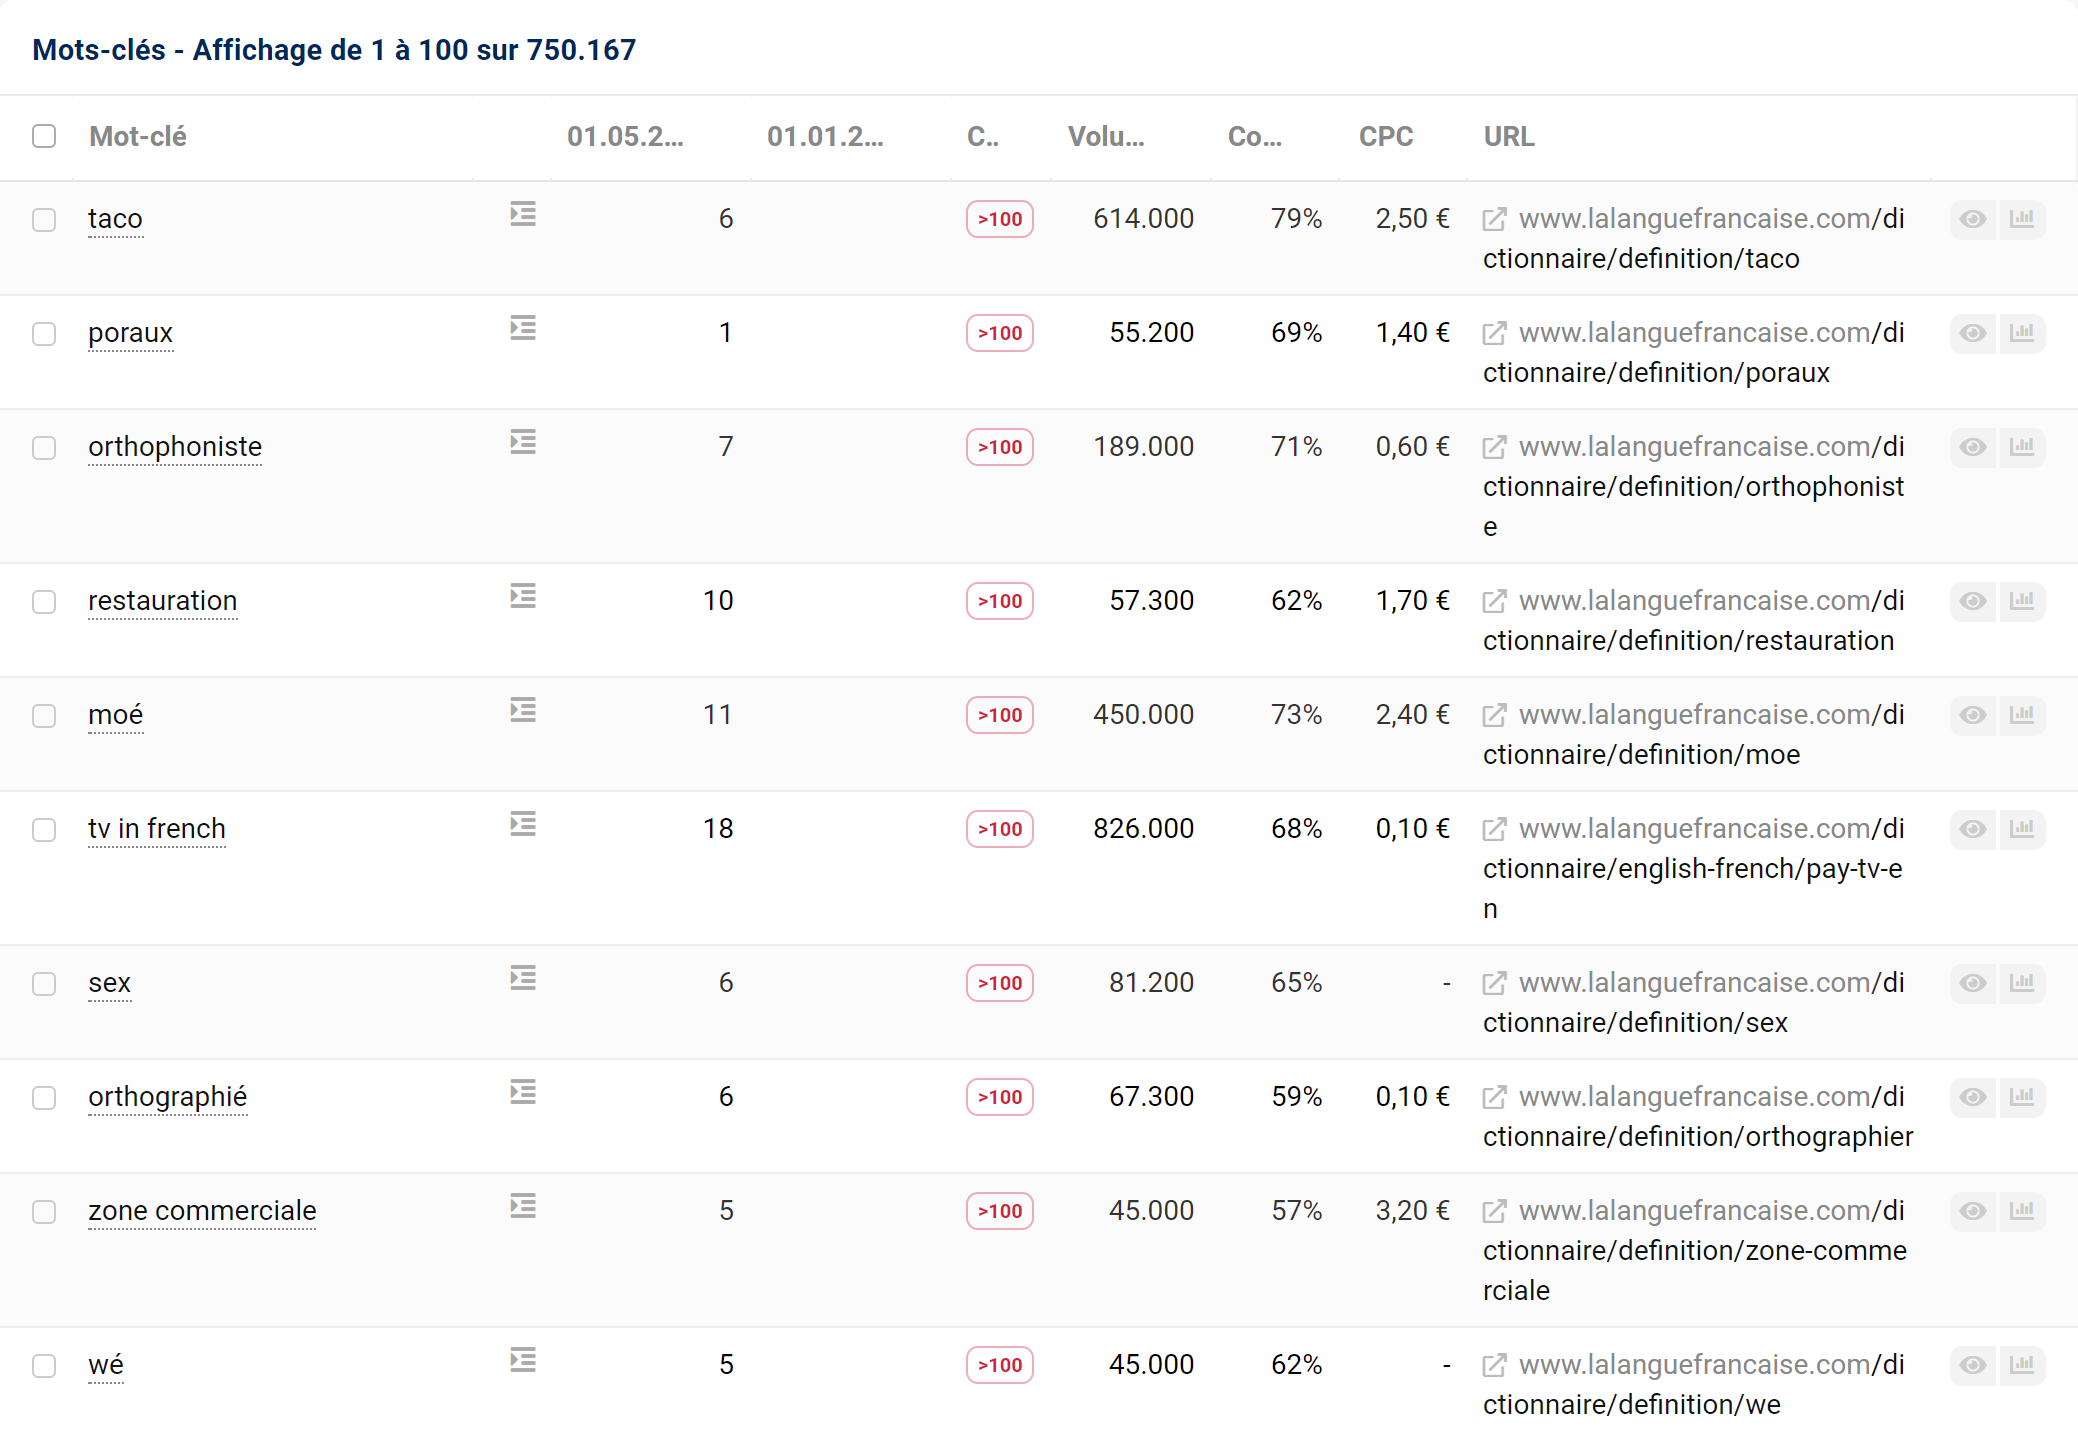
Task: Open SERP list icon for wé
Action: click(523, 1360)
